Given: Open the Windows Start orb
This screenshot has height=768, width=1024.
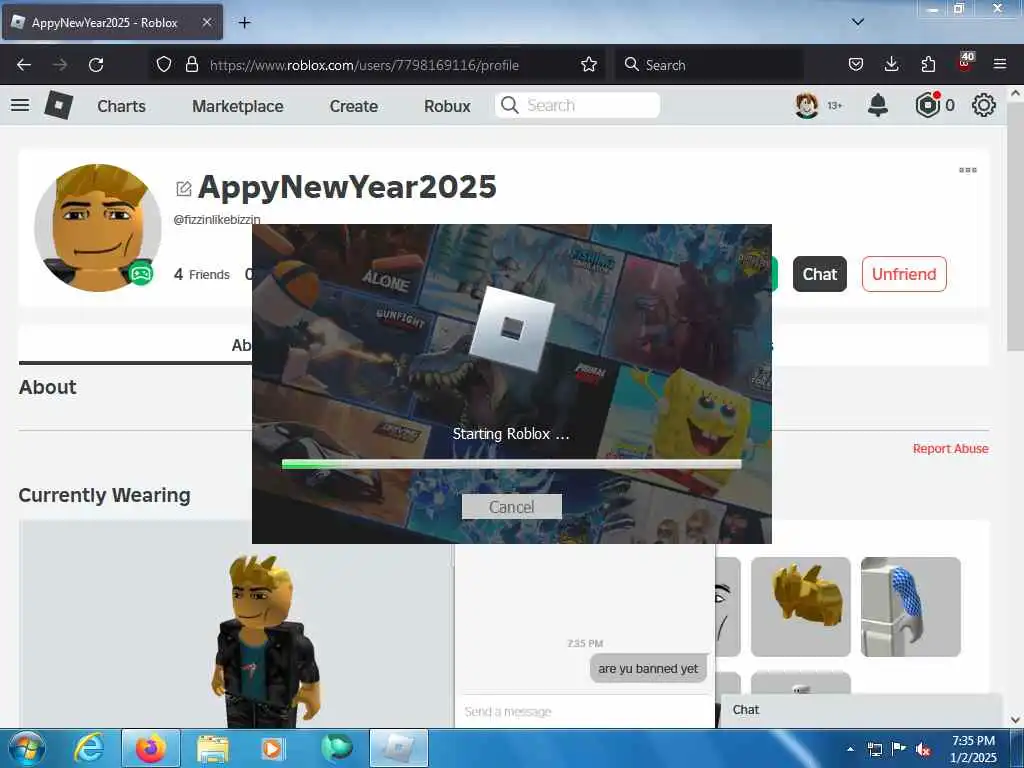Looking at the screenshot, I should [x=27, y=748].
